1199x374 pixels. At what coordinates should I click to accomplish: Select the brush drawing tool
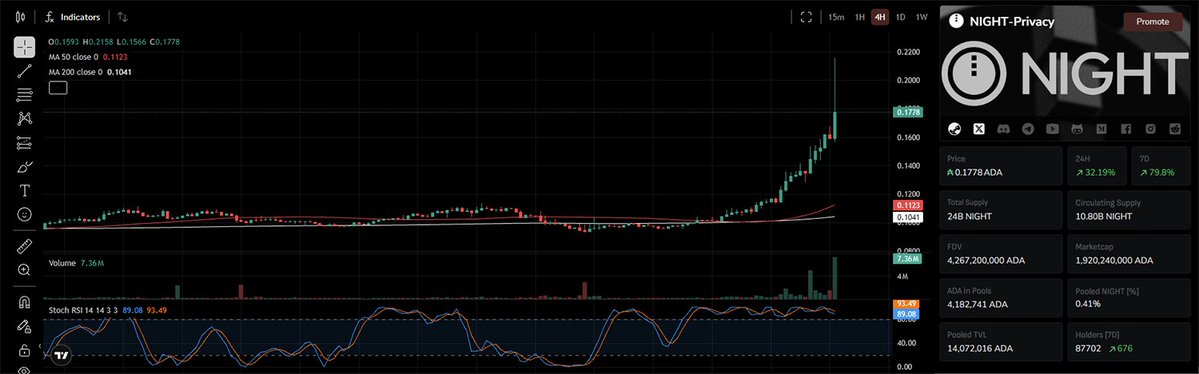click(x=24, y=167)
